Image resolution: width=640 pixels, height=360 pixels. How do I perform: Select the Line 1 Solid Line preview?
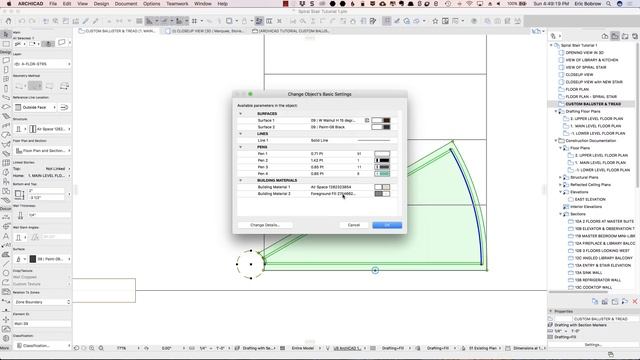tap(373, 140)
